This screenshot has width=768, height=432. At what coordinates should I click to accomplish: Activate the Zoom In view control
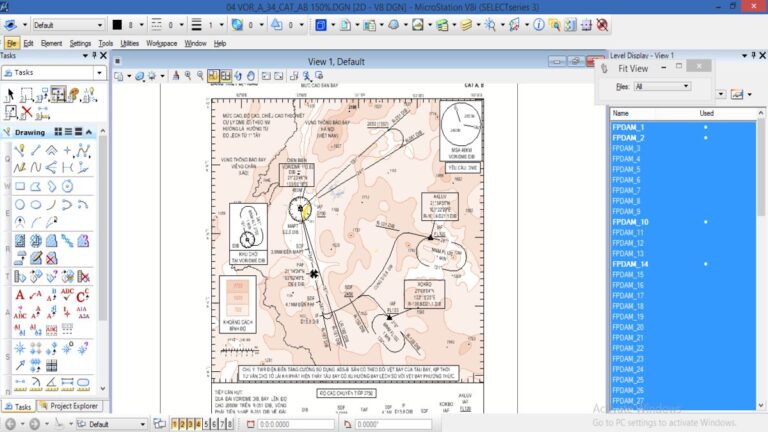(188, 75)
